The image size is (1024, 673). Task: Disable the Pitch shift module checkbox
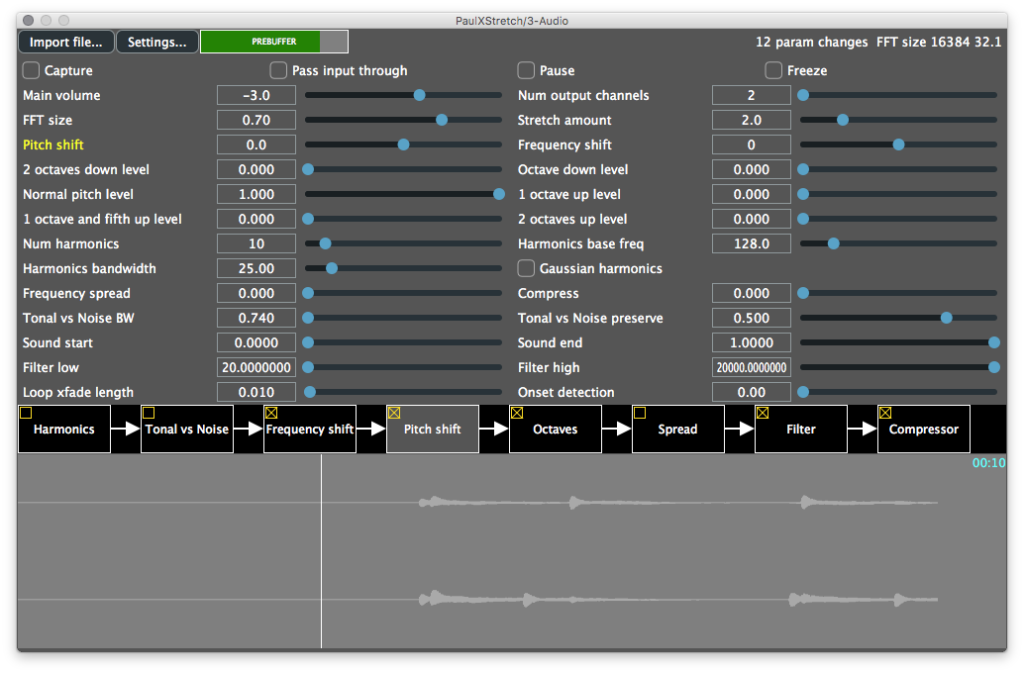point(394,413)
